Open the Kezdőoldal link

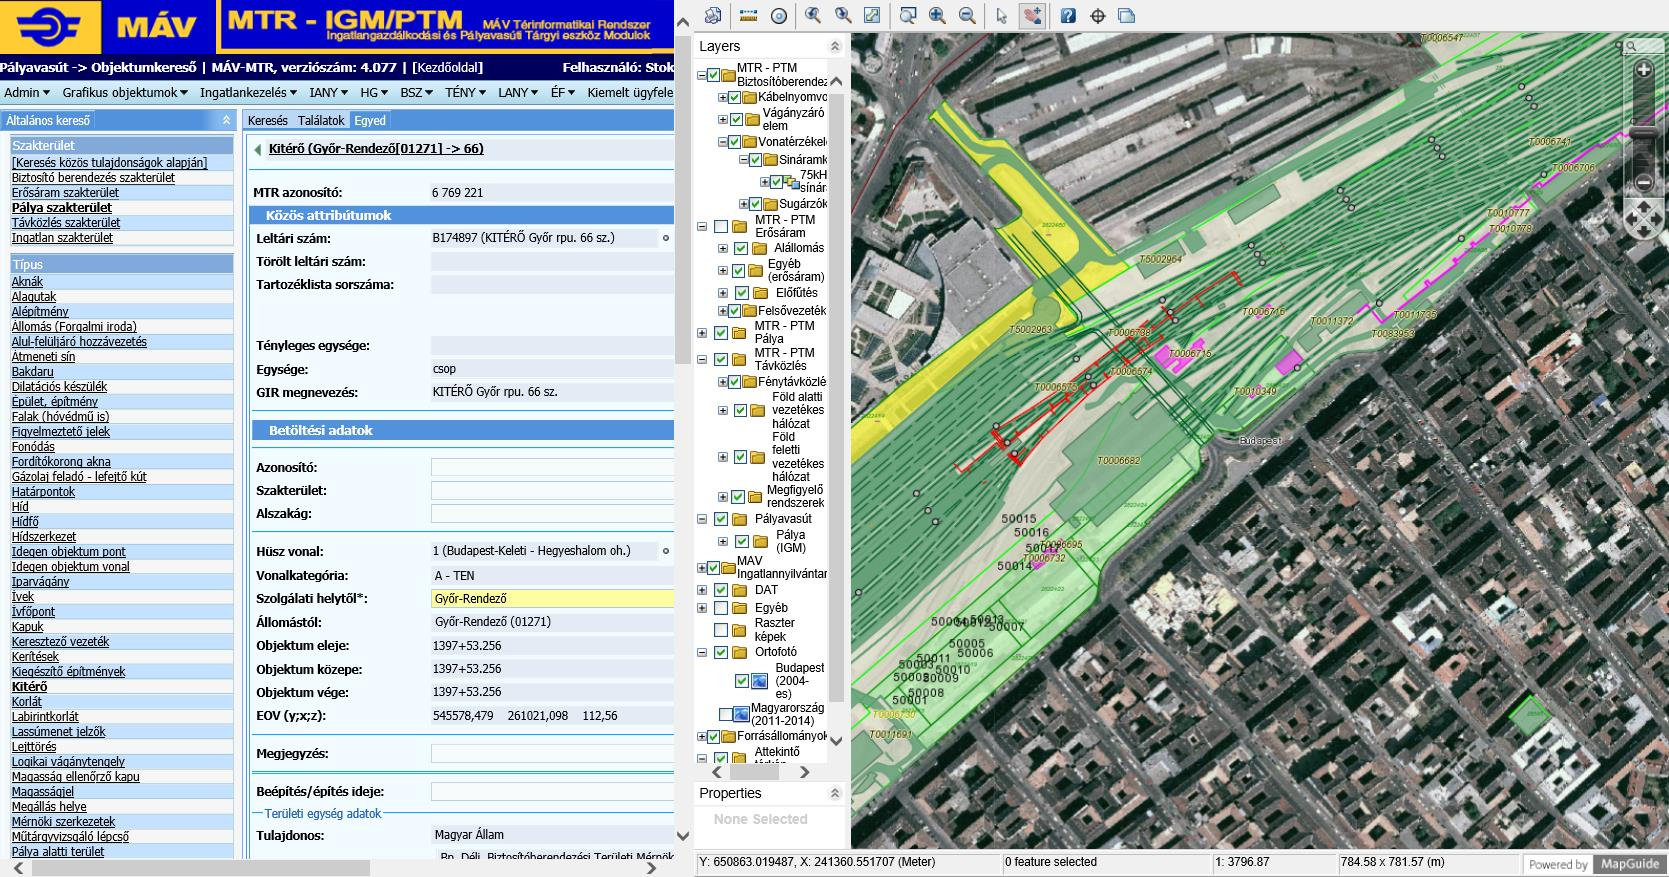pos(447,68)
